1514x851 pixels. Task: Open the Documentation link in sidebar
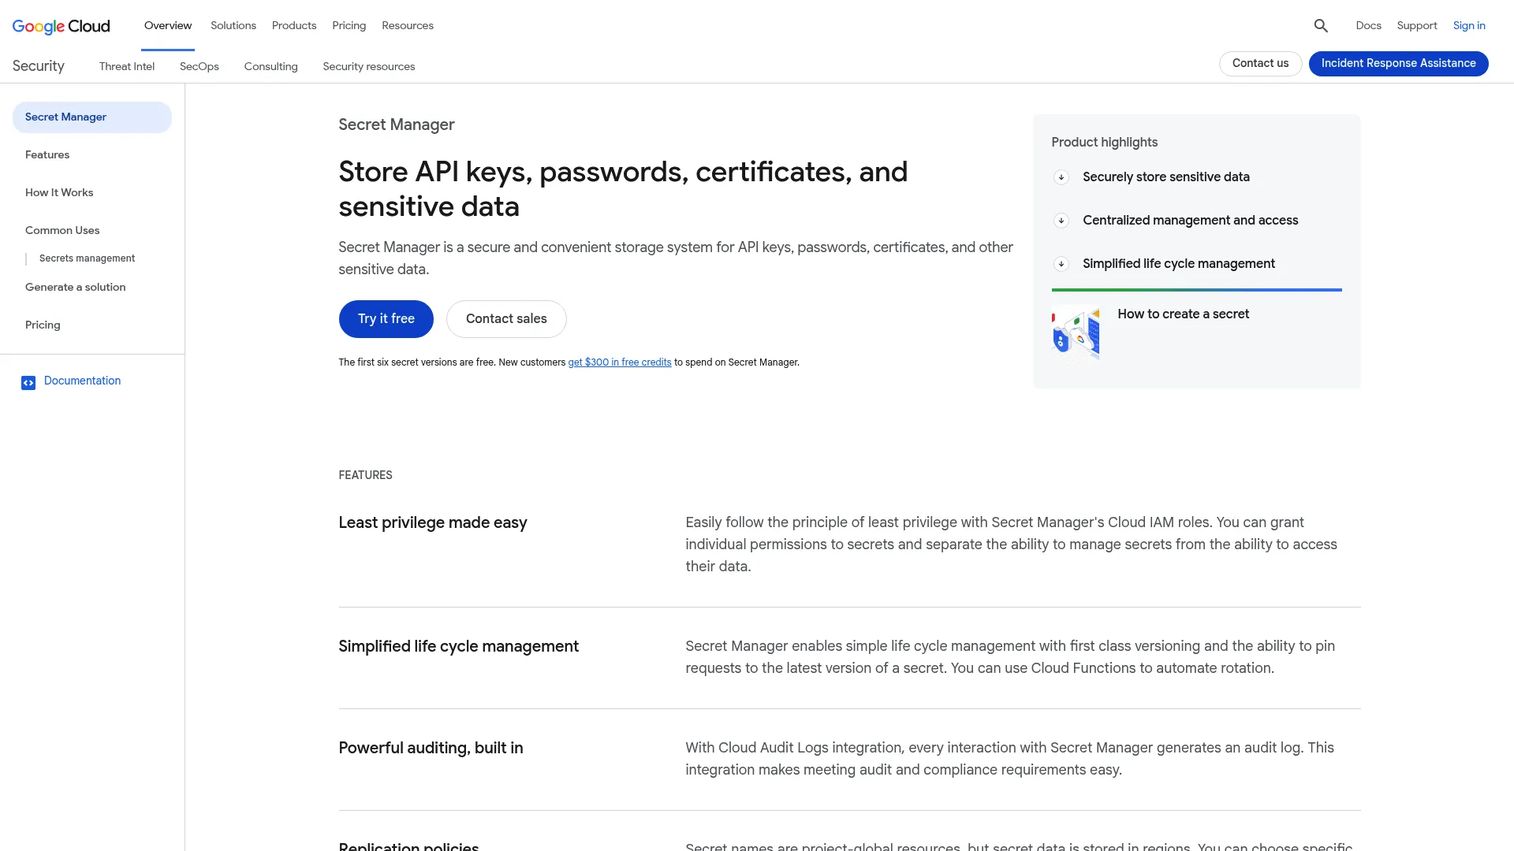coord(82,381)
